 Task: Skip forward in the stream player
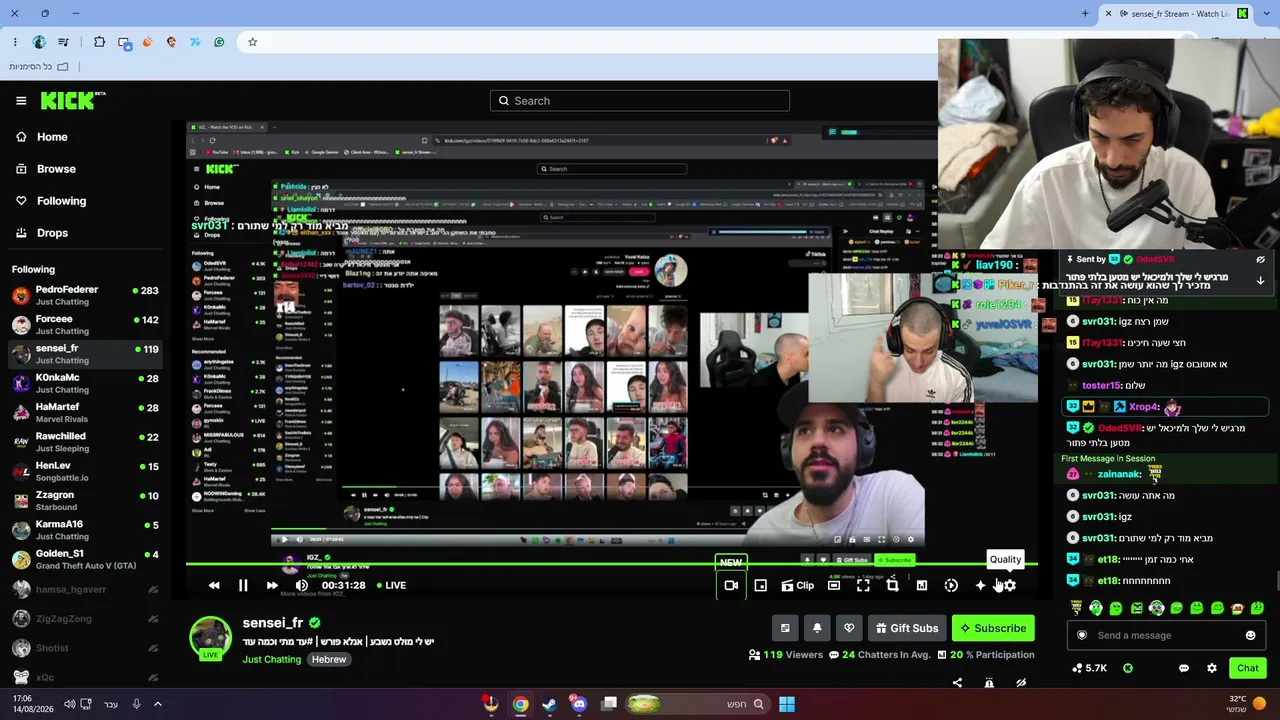(272, 585)
